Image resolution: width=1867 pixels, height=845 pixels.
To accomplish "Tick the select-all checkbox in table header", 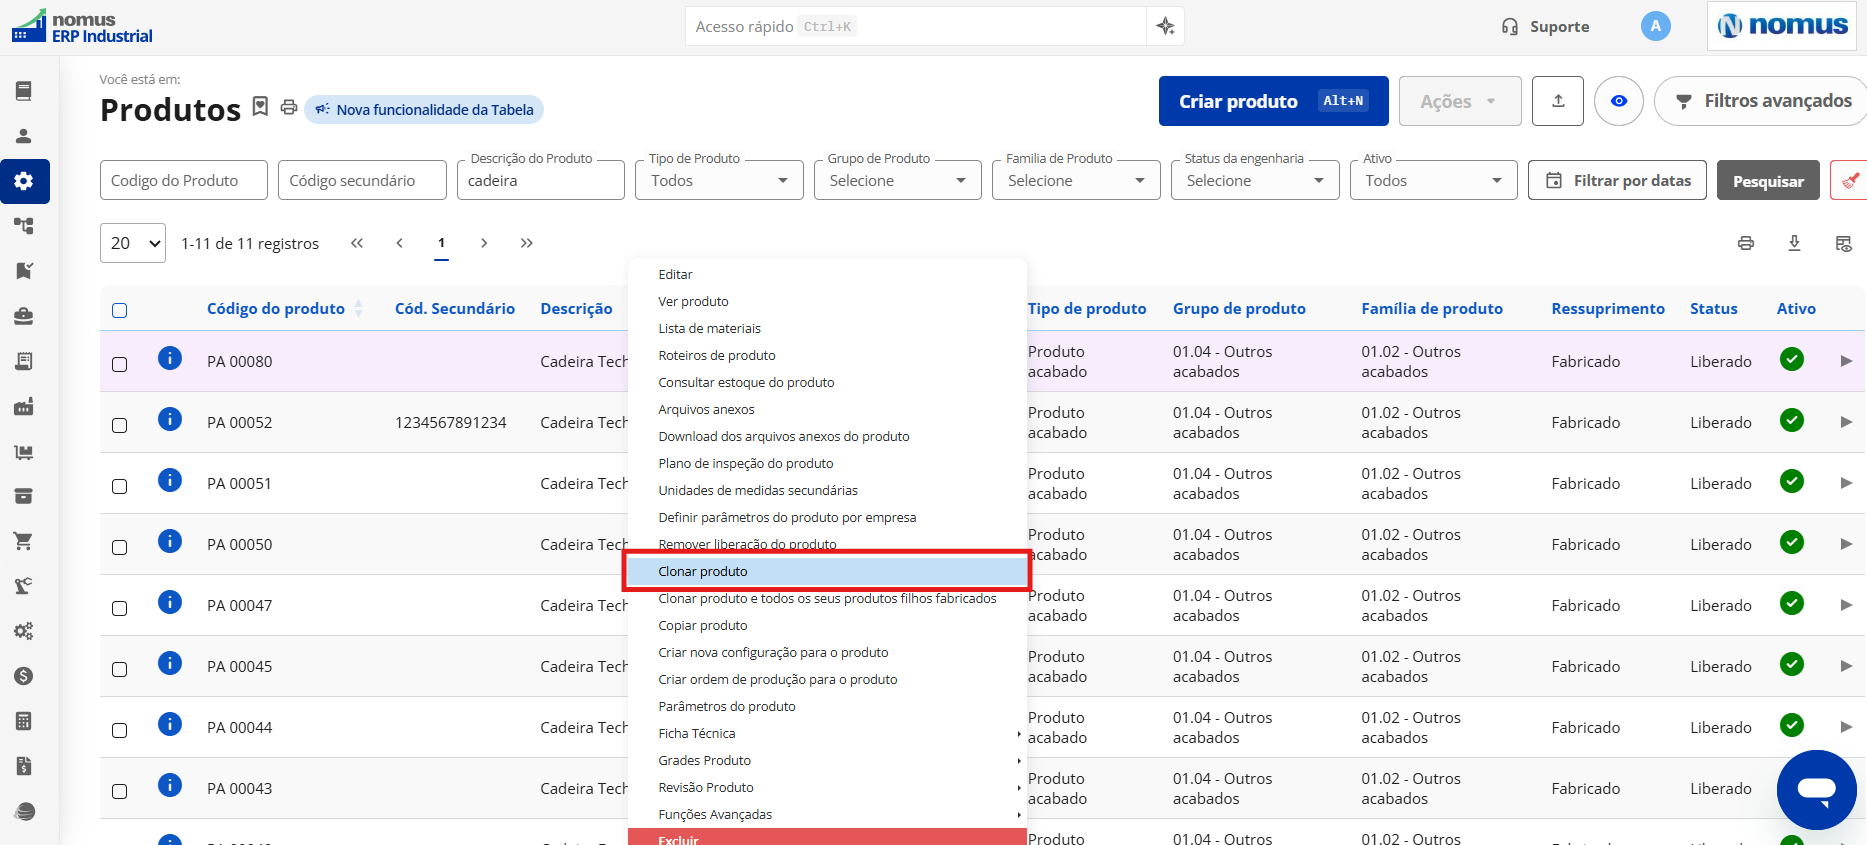I will tap(120, 310).
